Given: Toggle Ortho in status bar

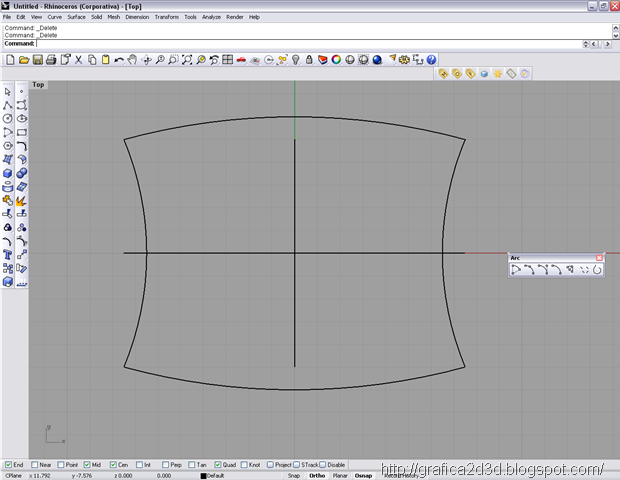Looking at the screenshot, I should (x=317, y=476).
